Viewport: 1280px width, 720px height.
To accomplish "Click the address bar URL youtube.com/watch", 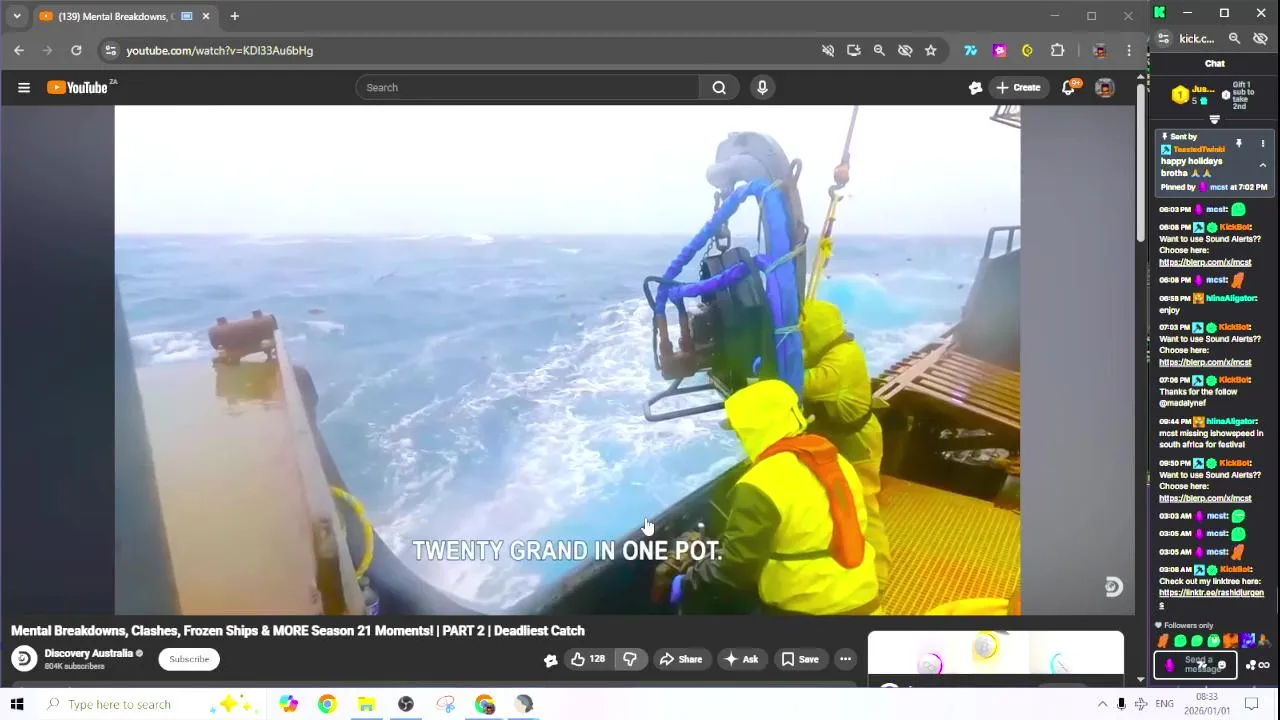I will (219, 50).
